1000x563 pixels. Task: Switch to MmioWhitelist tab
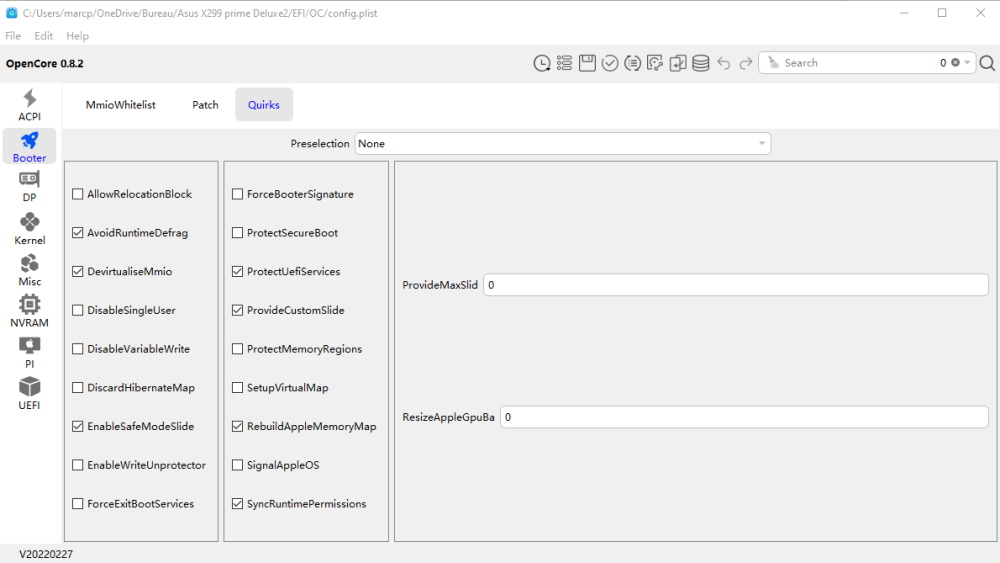click(121, 105)
